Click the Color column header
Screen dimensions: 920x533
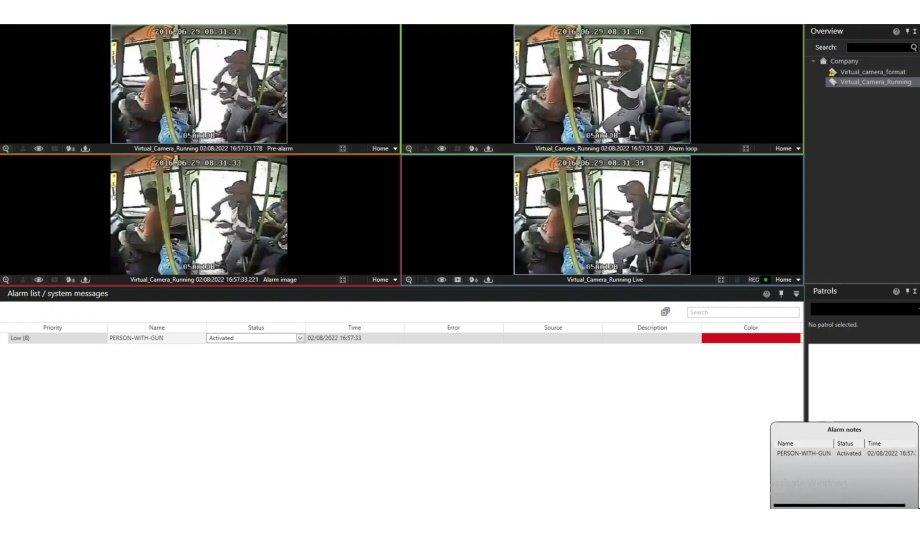click(x=751, y=328)
